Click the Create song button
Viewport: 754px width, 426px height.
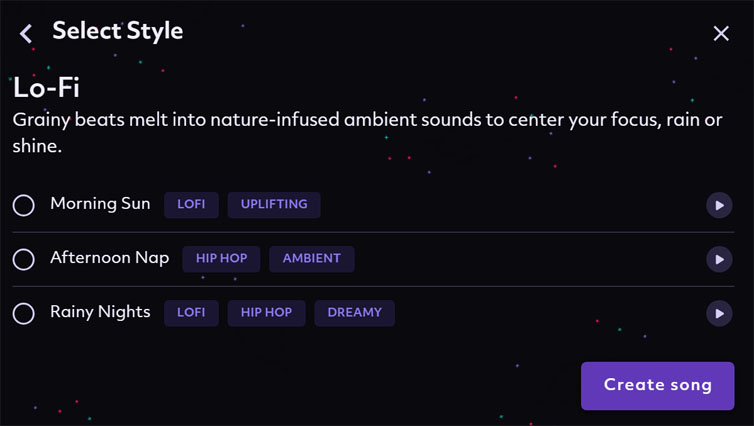tap(657, 386)
